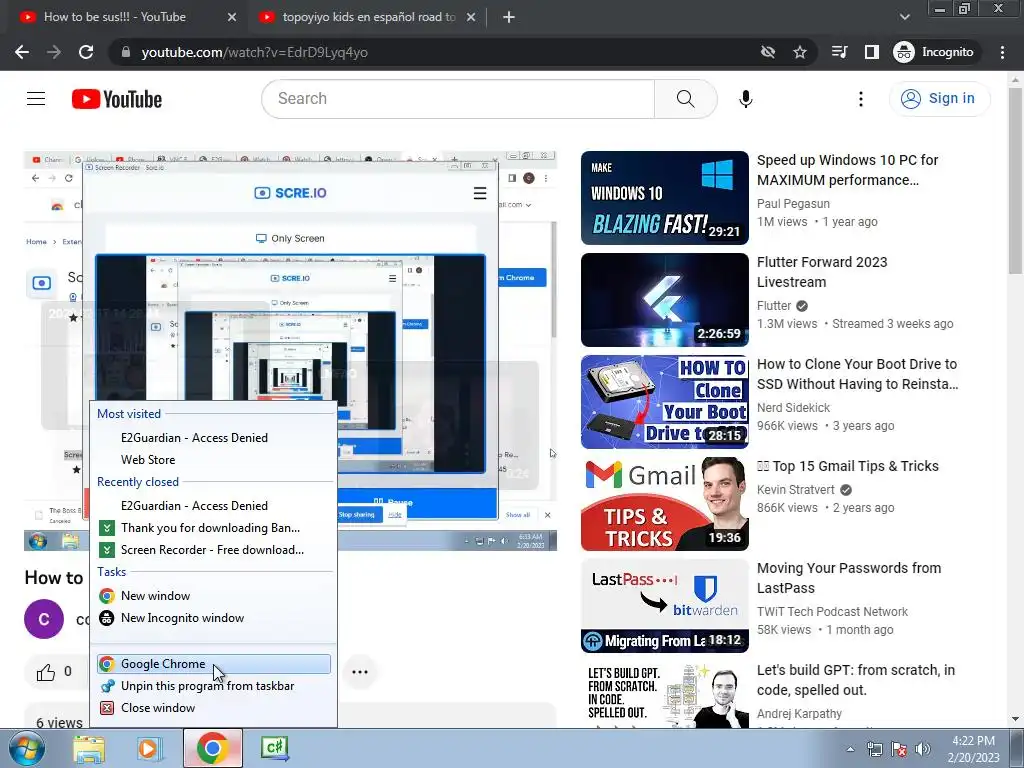Open the Clone Your Boot Drive thumbnail
This screenshot has height=768, width=1024.
pyautogui.click(x=665, y=402)
